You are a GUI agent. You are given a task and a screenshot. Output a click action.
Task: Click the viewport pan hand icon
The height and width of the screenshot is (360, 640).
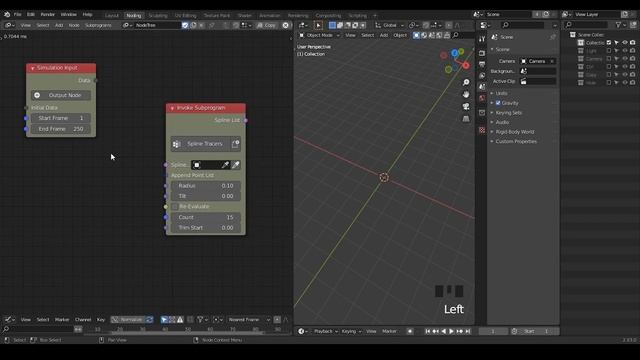[466, 94]
